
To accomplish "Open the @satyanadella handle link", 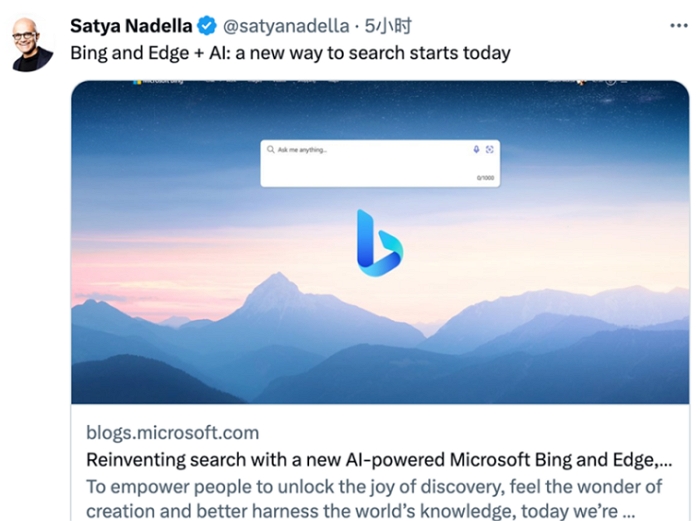I will click(286, 24).
